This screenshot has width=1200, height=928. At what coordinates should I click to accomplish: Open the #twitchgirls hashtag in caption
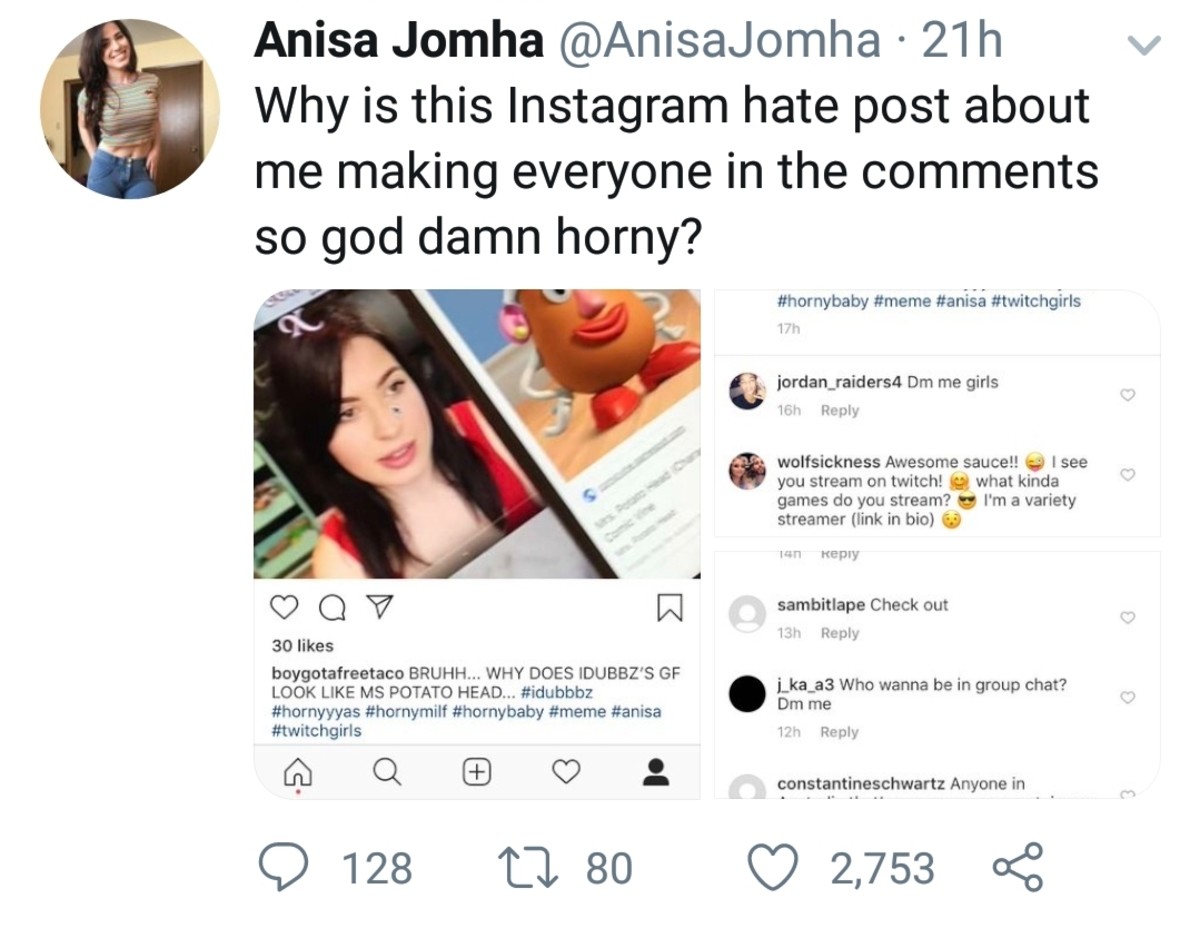coord(317,730)
